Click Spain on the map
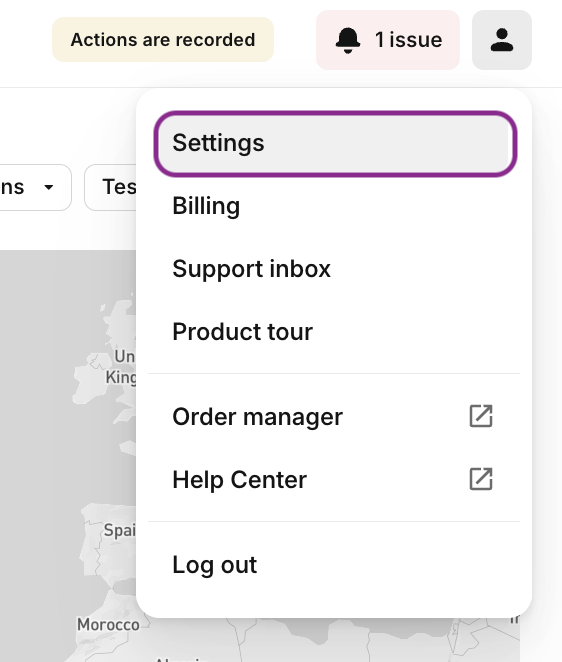This screenshot has width=562, height=662. (x=120, y=530)
